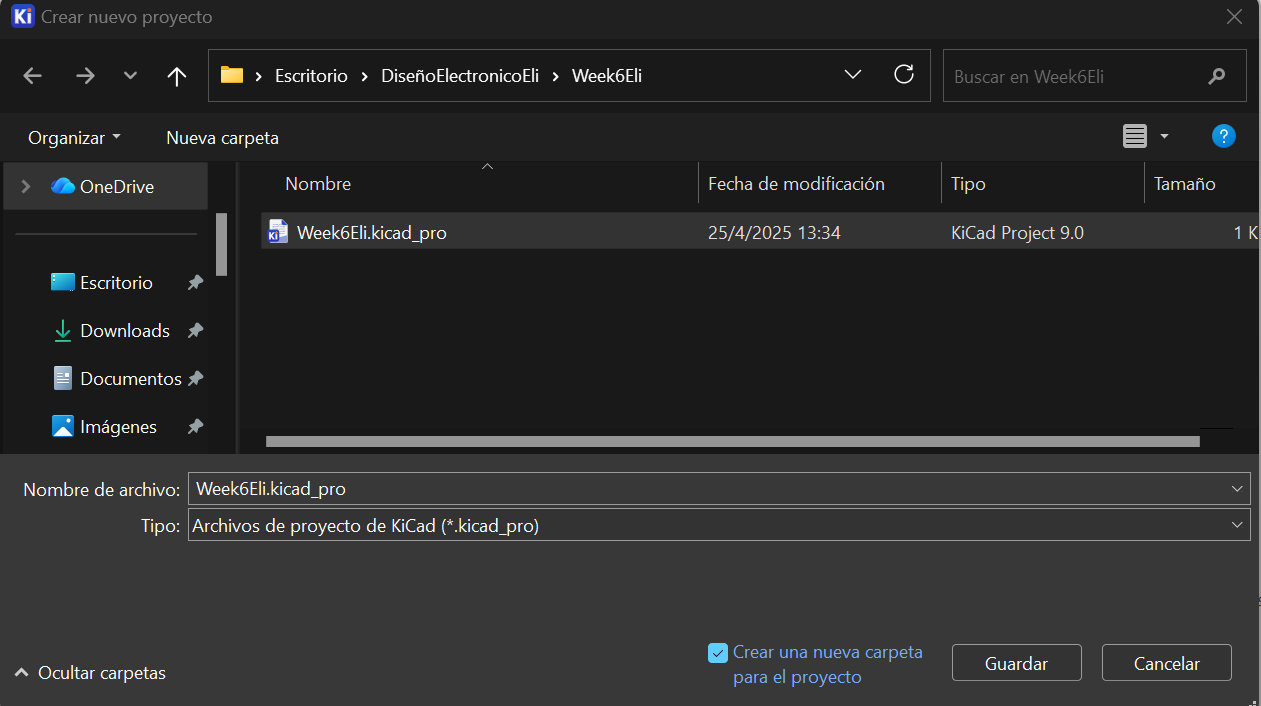Click the magnifier search icon
The width and height of the screenshot is (1261, 706).
(1216, 76)
